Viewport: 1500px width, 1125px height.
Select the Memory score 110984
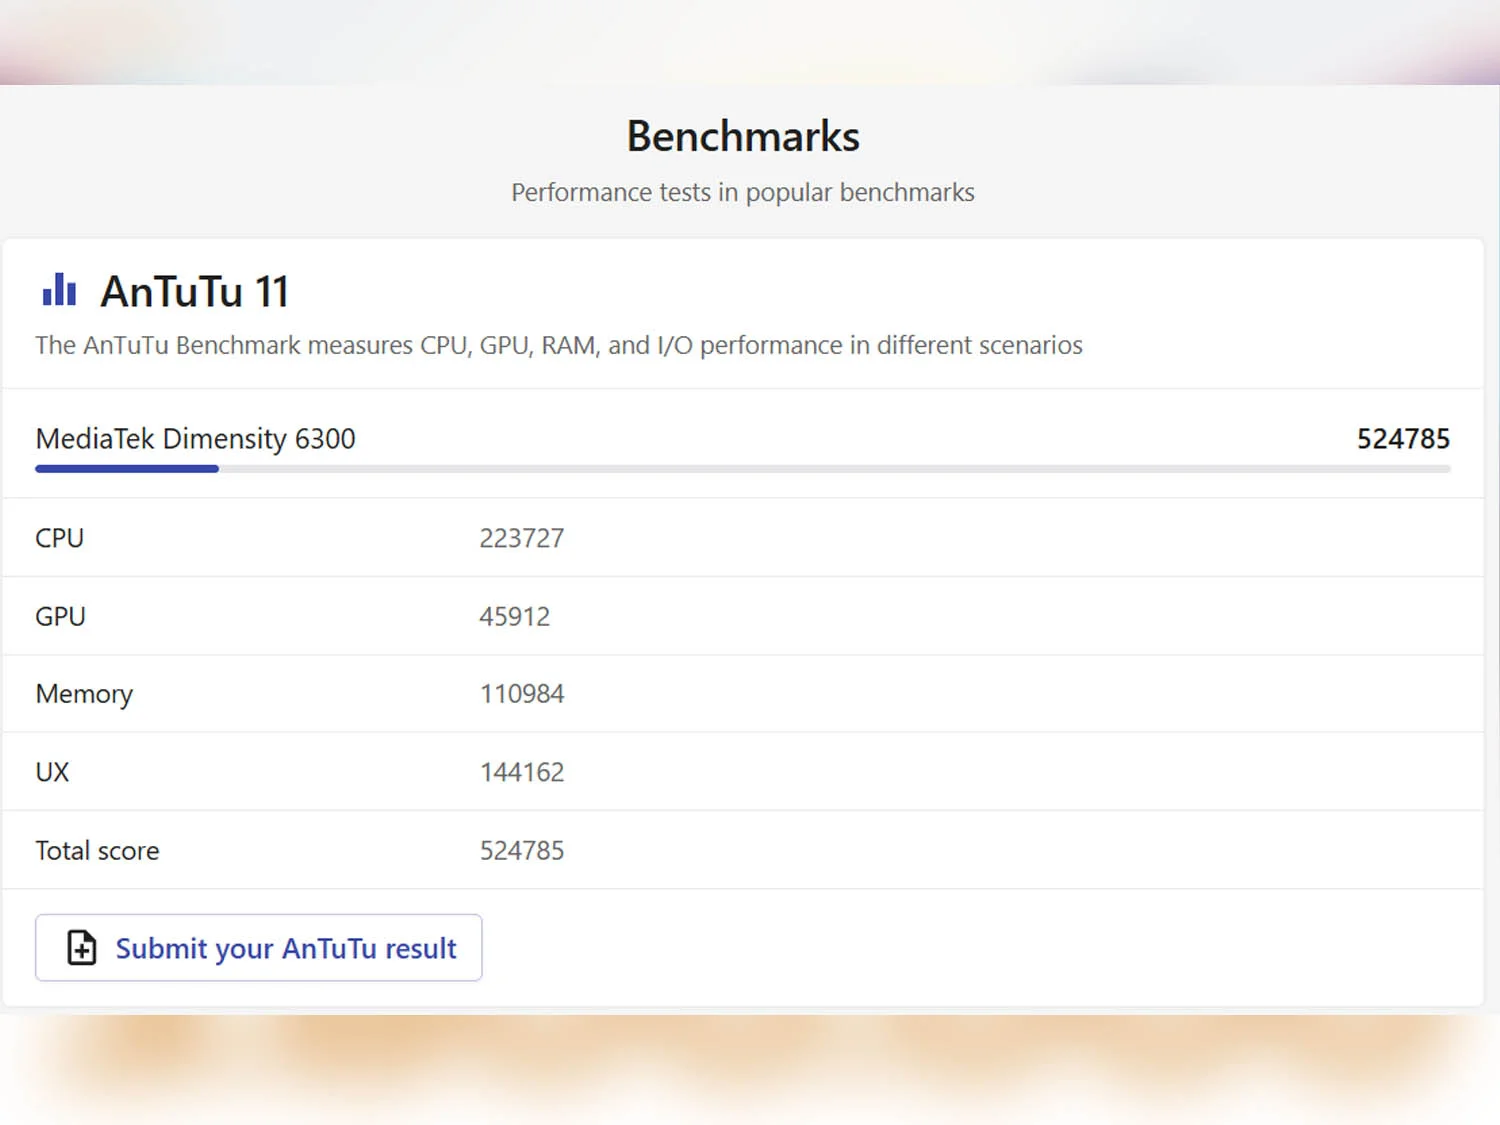click(x=522, y=694)
